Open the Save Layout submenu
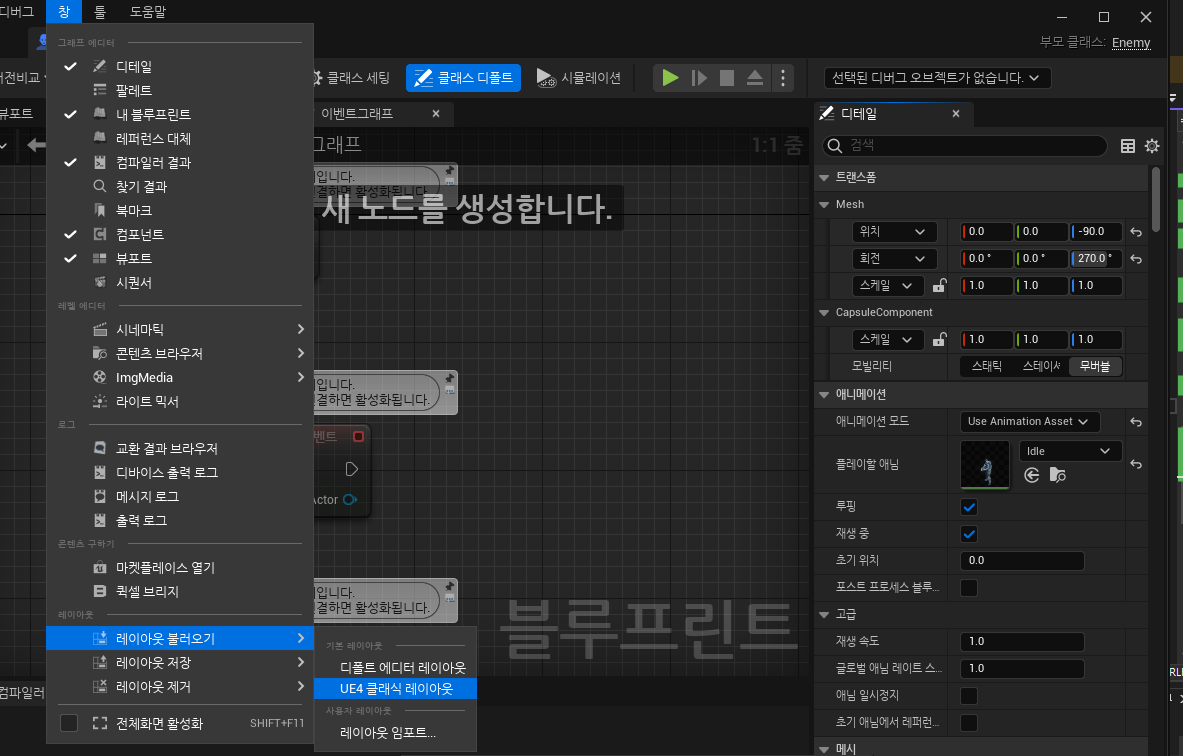1183x756 pixels. coord(180,662)
